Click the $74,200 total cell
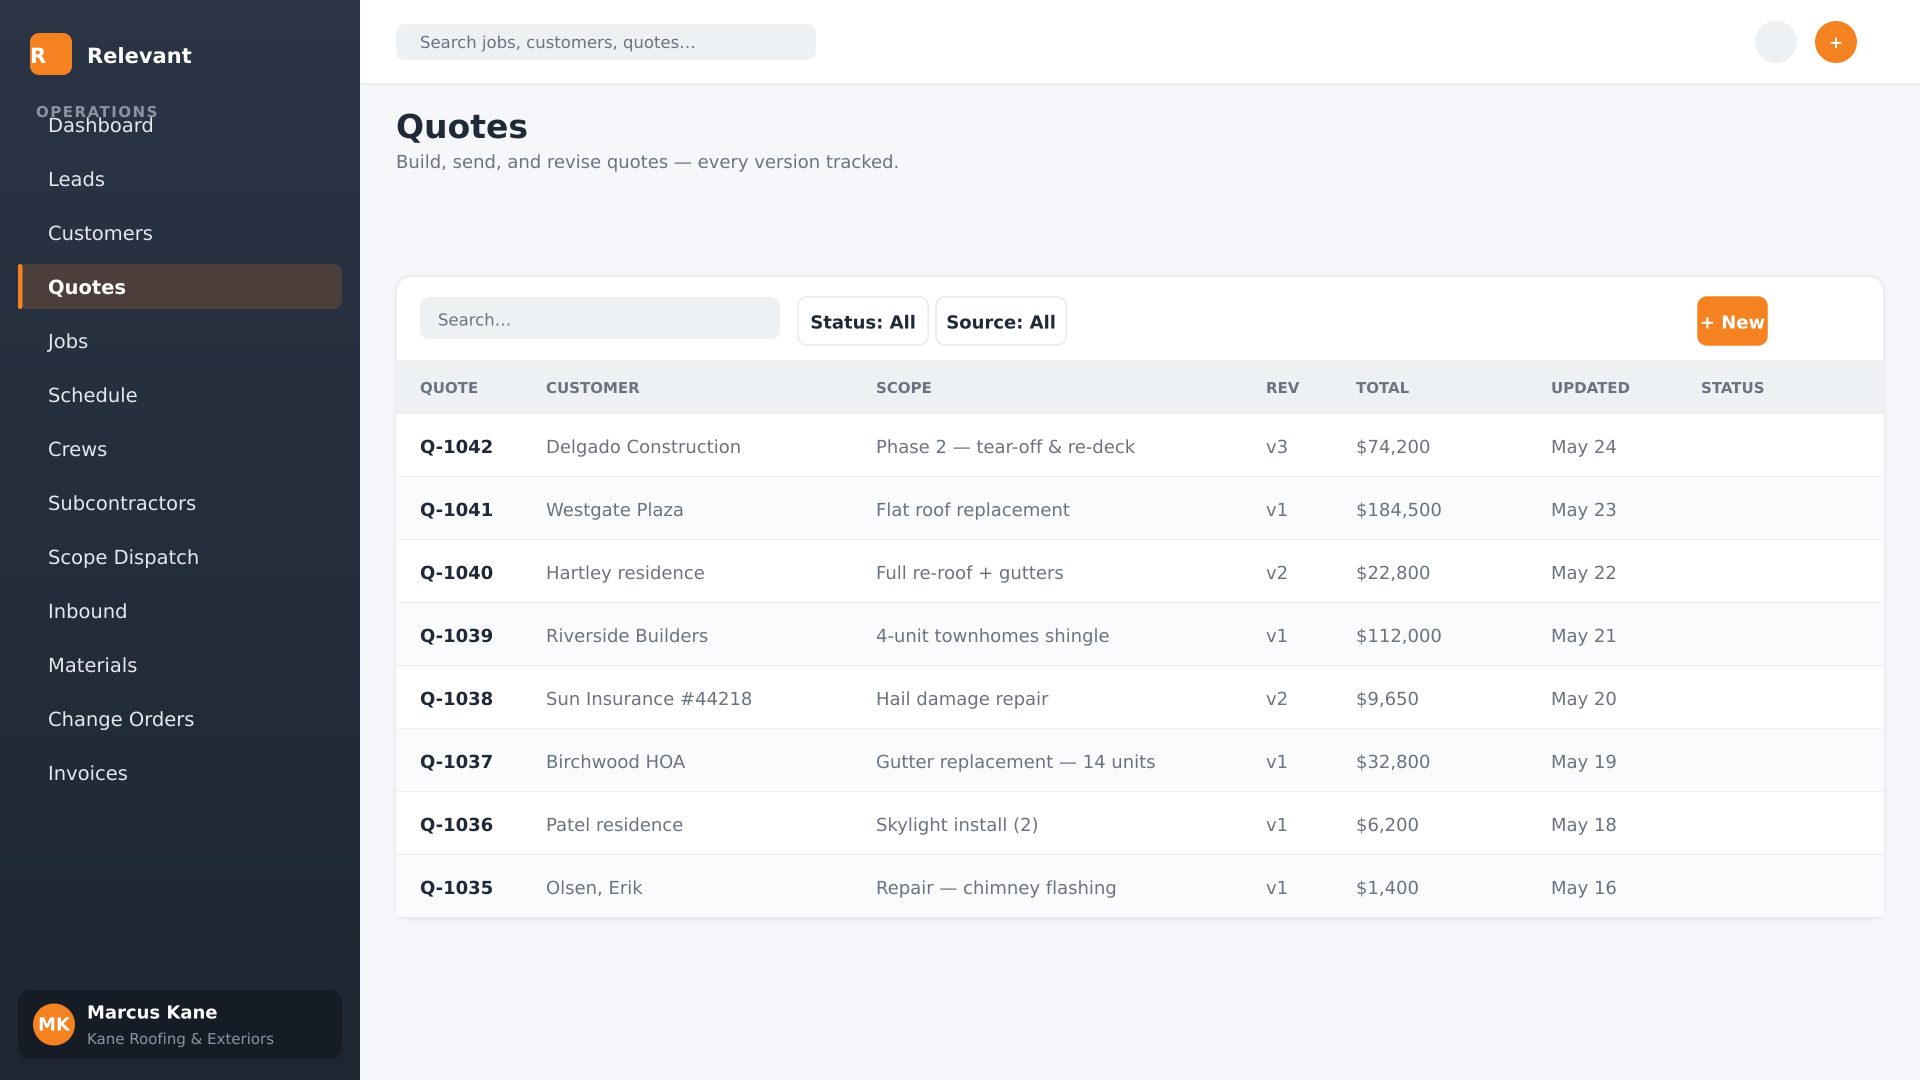 click(x=1392, y=447)
